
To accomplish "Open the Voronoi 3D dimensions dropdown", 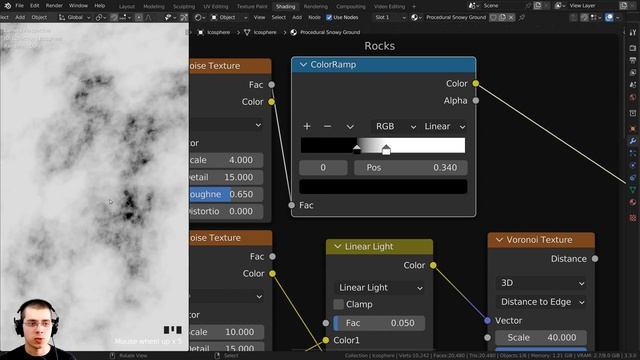I will pos(541,283).
